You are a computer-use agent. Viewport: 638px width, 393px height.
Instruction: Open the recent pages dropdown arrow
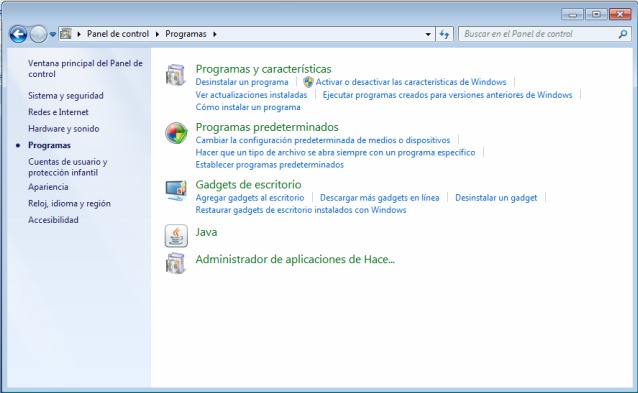tap(53, 35)
